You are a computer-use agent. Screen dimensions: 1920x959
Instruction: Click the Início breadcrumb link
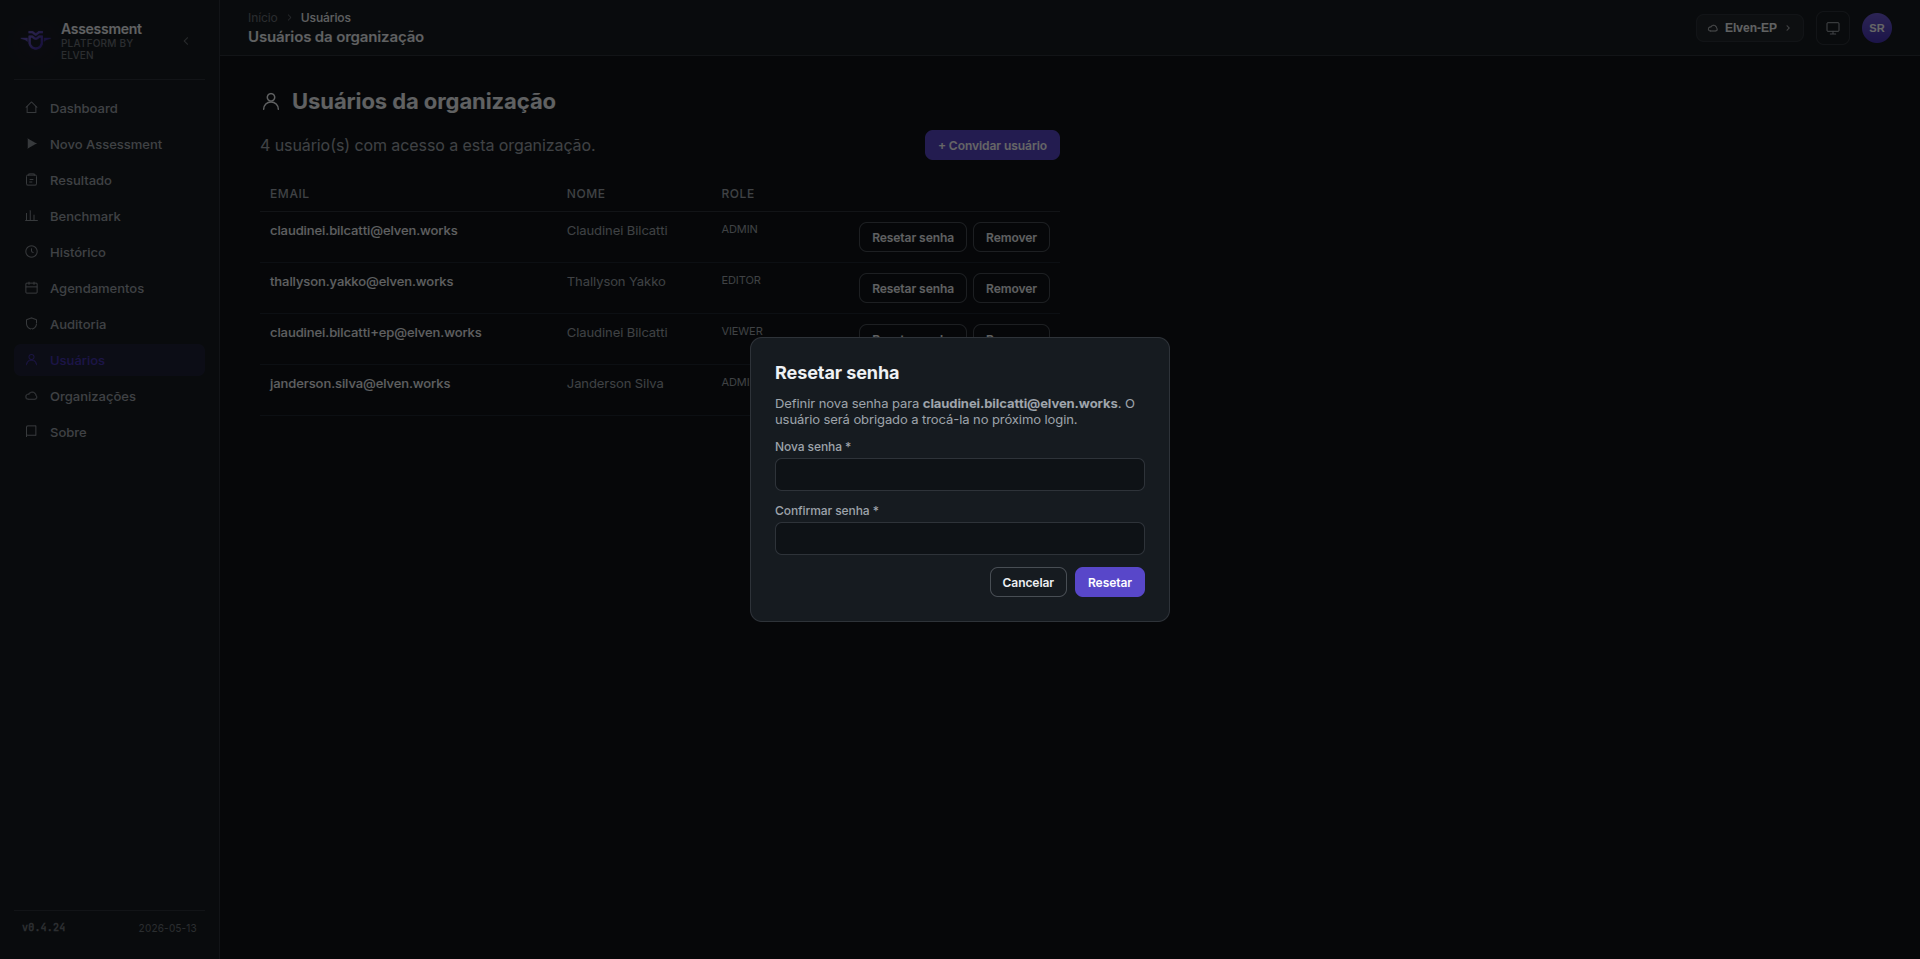(263, 18)
